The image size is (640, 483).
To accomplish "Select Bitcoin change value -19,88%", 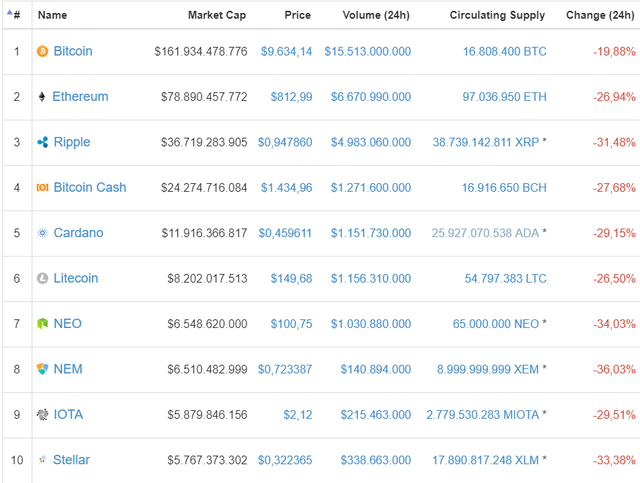I will click(x=614, y=51).
